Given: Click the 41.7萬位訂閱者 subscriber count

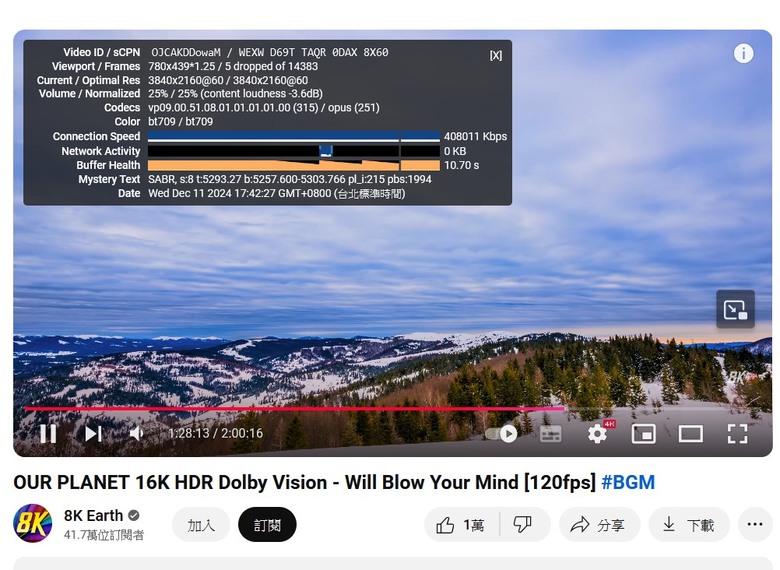Looking at the screenshot, I should point(104,535).
